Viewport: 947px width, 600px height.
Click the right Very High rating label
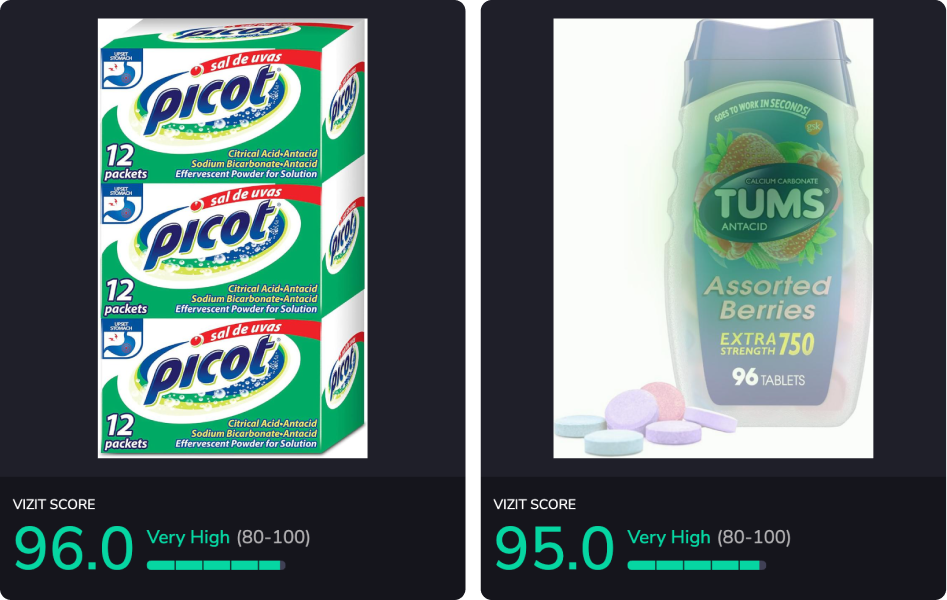click(669, 537)
